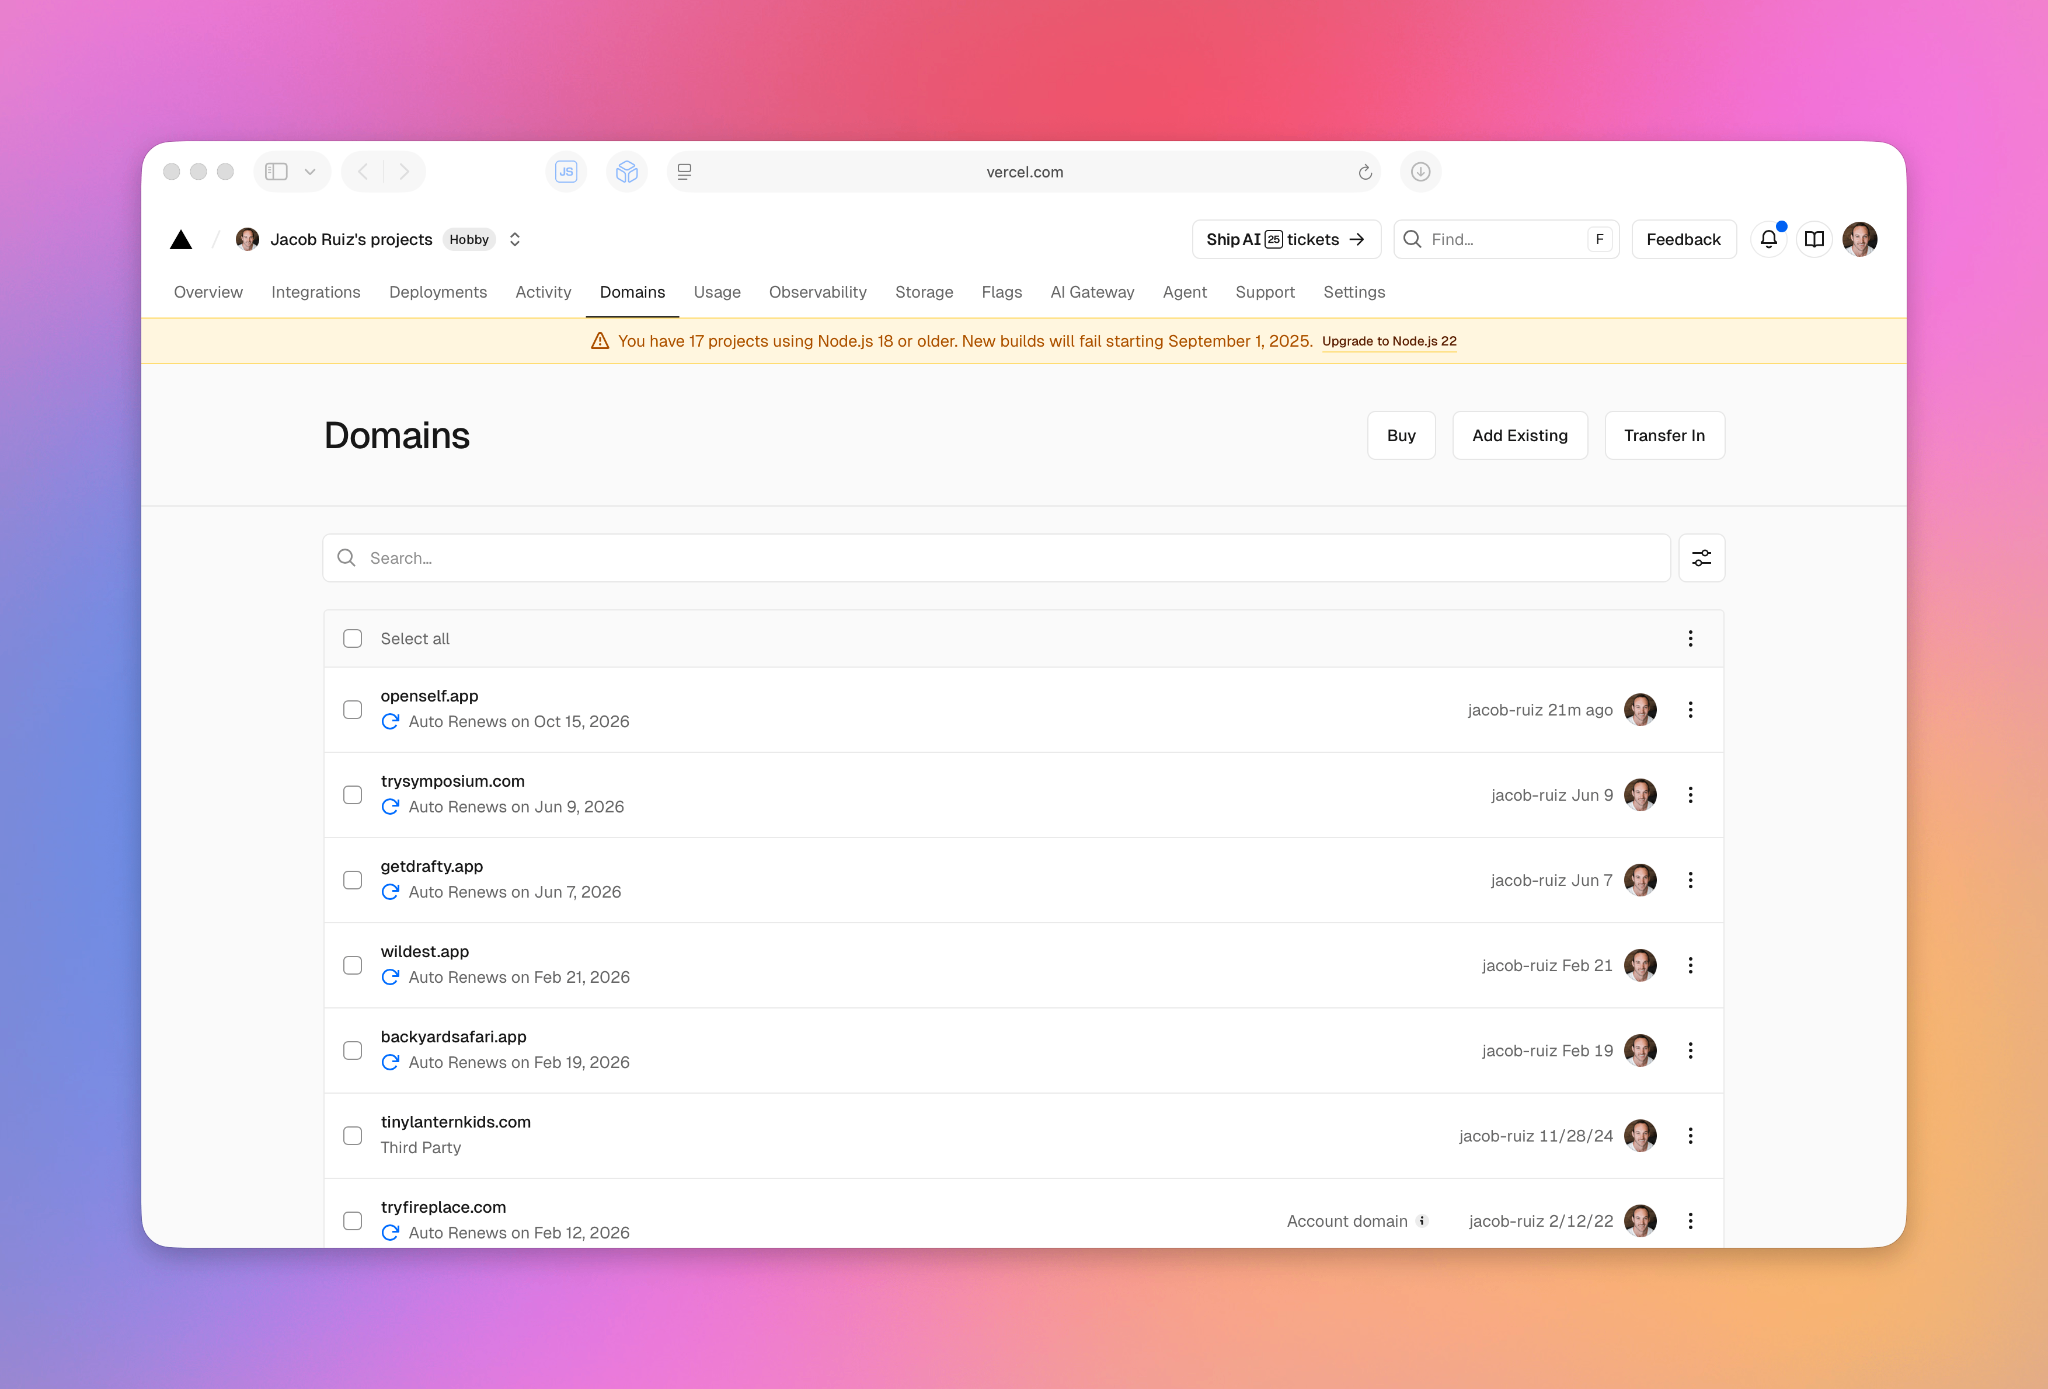Screen dimensions: 2048x1389
Task: Go to the Observability tab
Action: [817, 292]
